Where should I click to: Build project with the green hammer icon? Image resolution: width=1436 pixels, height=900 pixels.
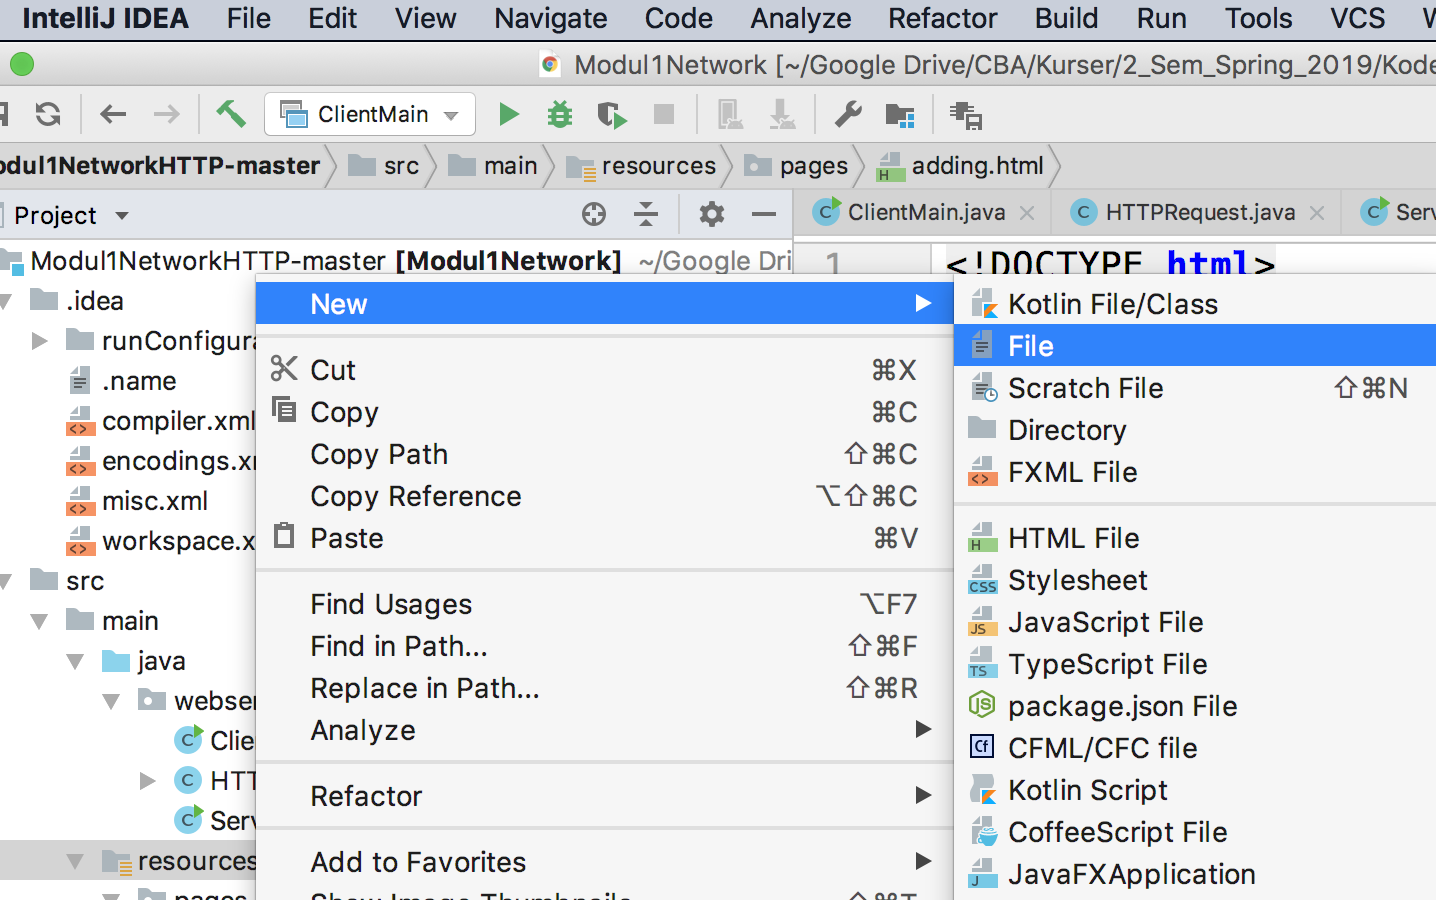point(231,114)
